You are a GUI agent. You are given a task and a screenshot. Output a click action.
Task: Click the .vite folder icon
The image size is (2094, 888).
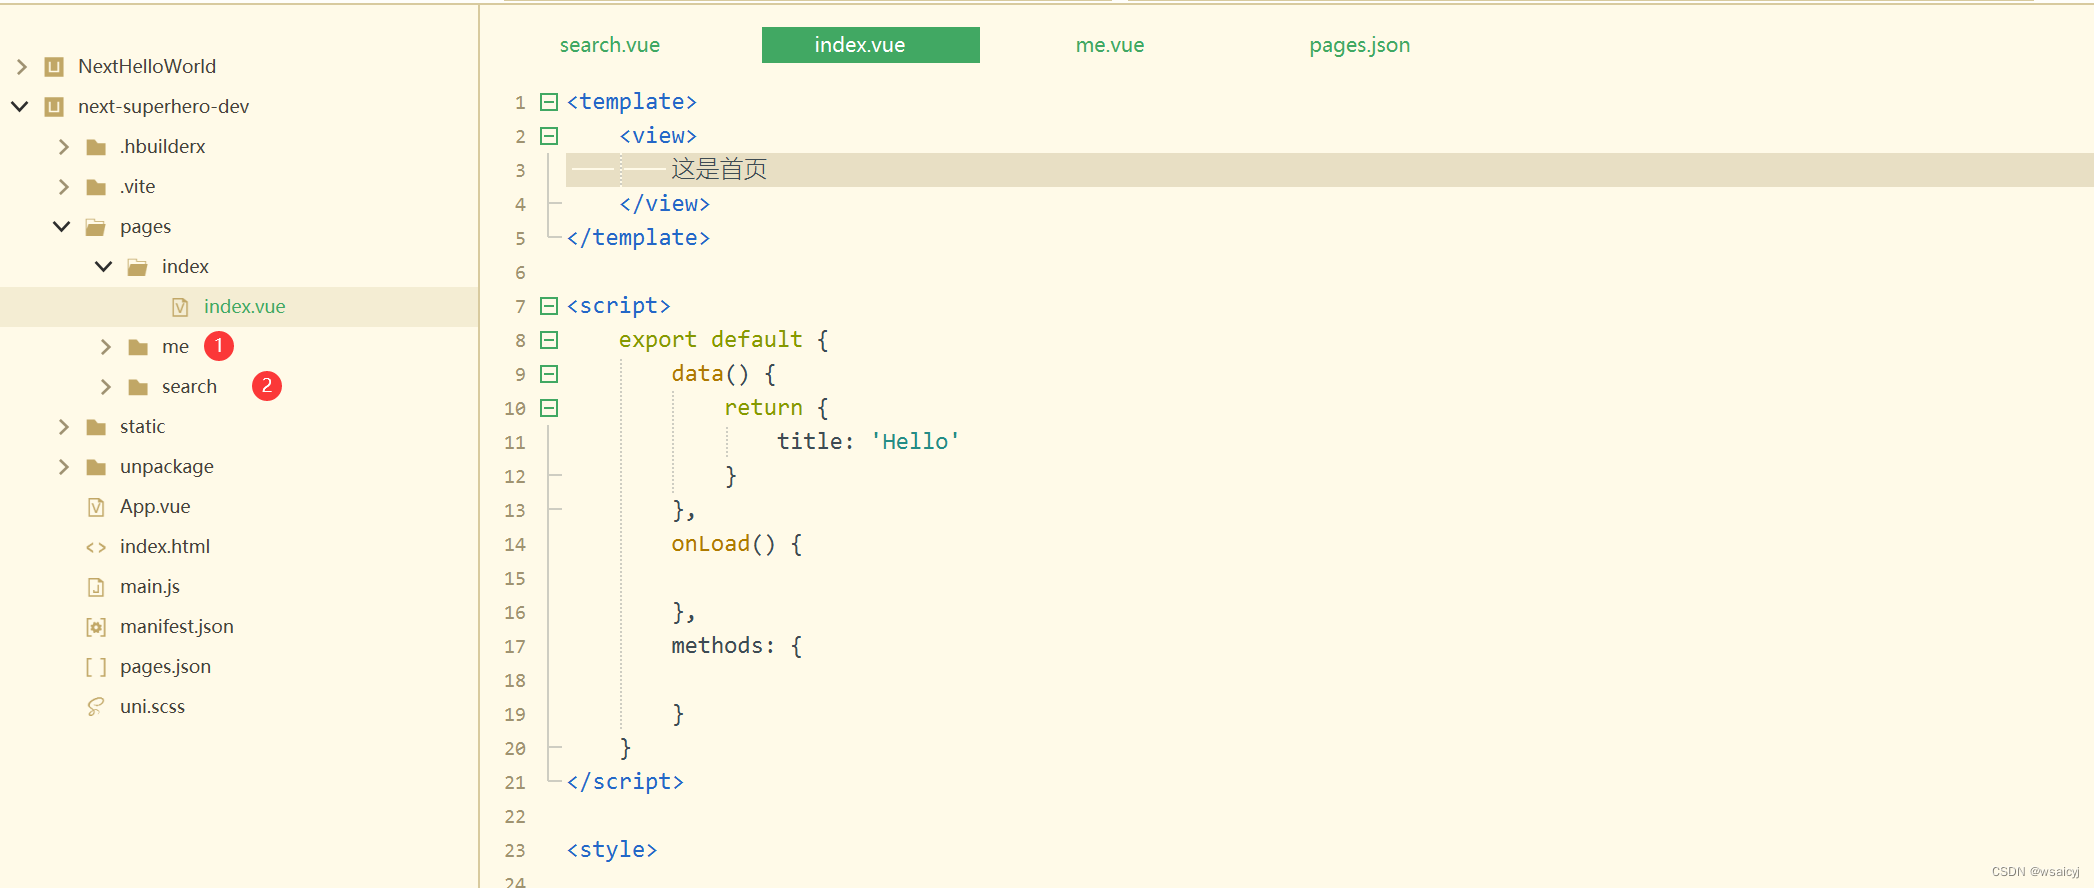(x=96, y=187)
